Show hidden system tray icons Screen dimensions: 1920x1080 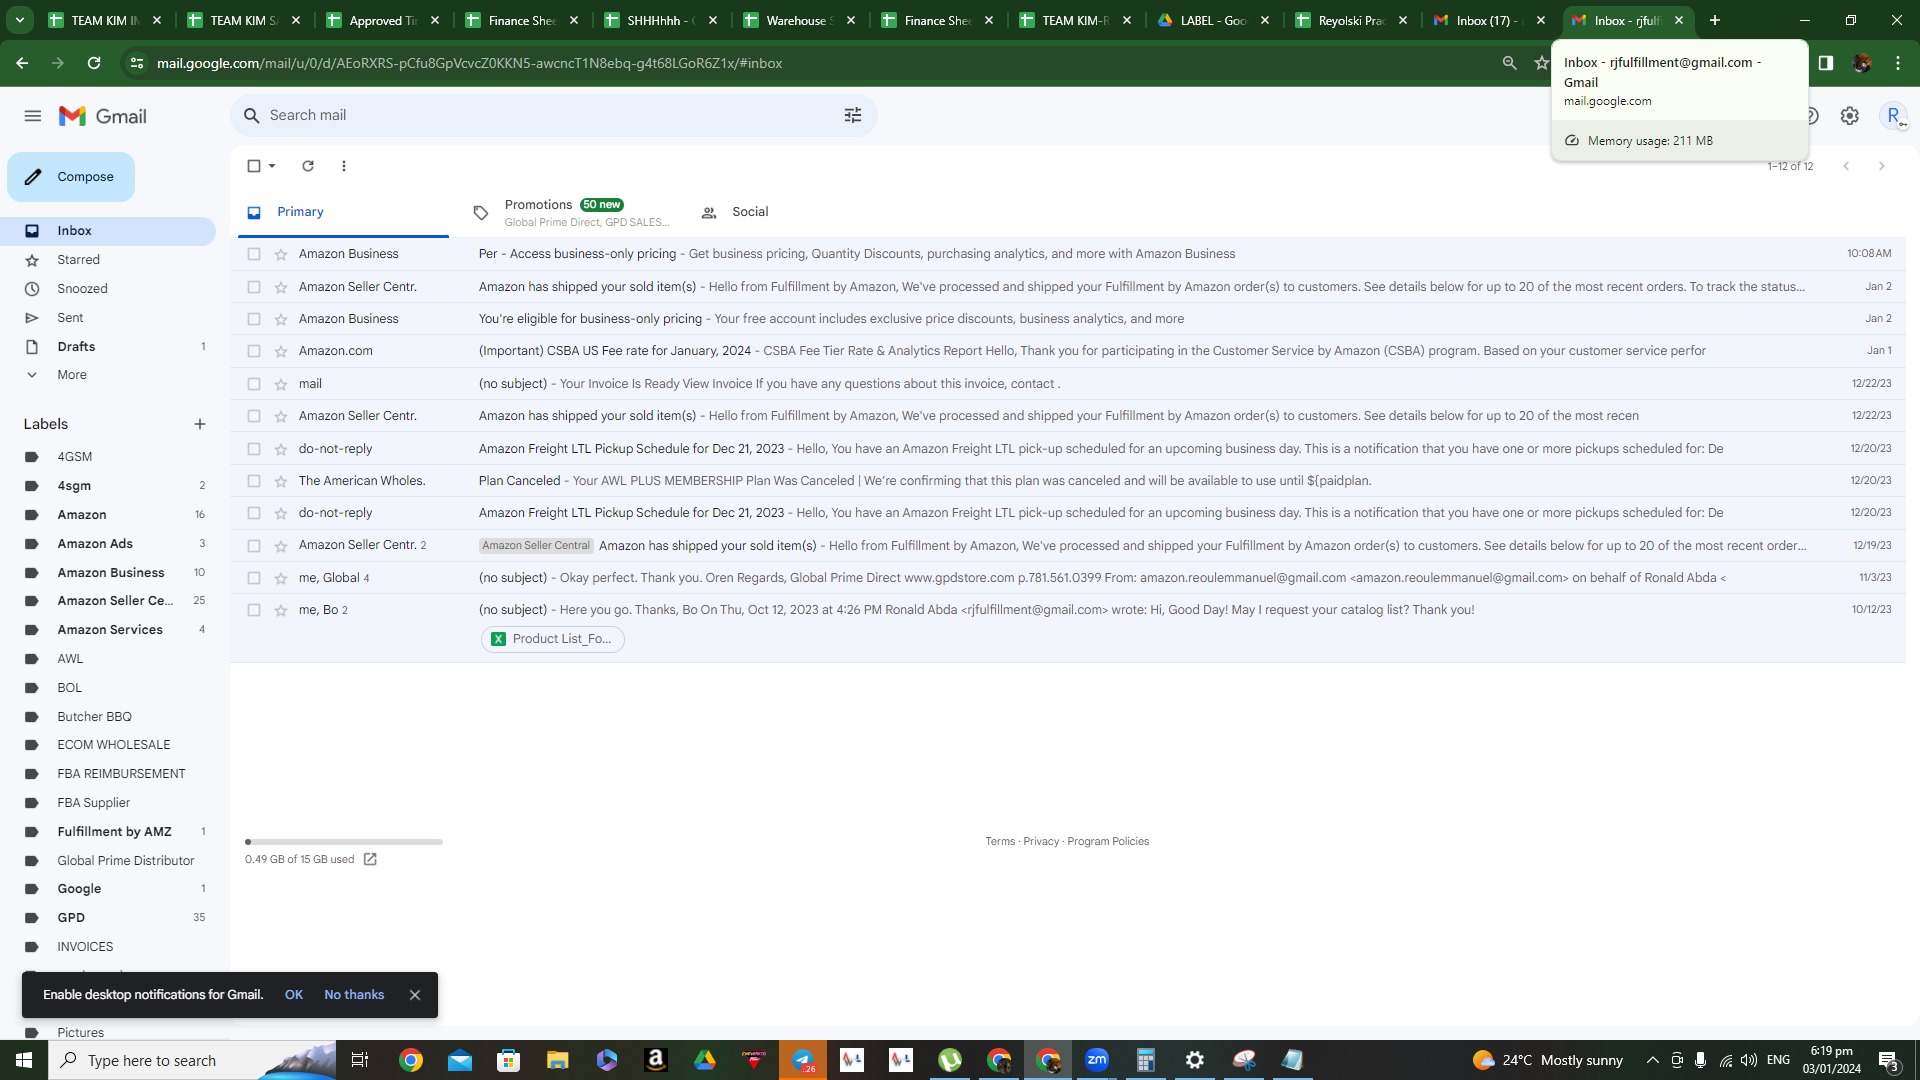[x=1652, y=1060]
